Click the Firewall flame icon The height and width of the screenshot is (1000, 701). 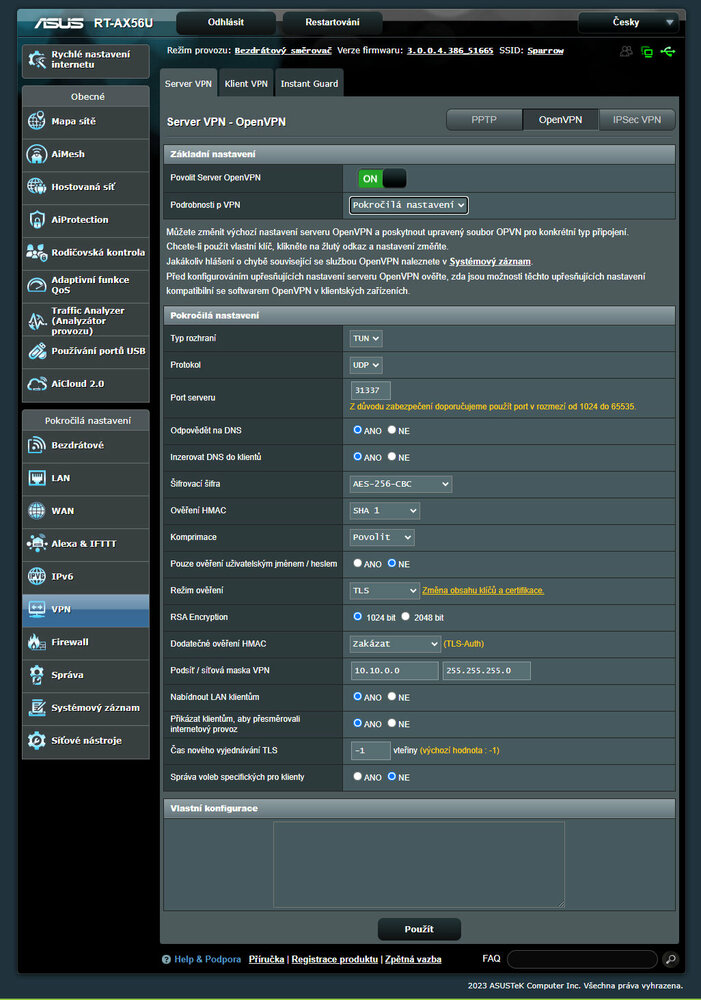[36, 642]
